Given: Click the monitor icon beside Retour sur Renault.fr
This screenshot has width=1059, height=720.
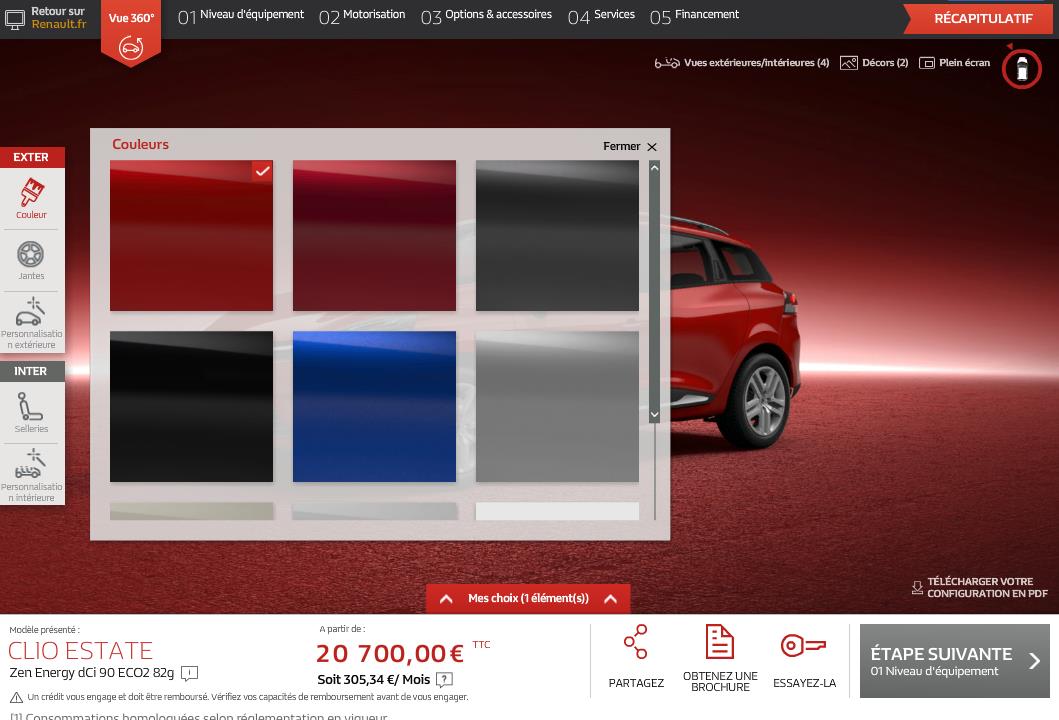Looking at the screenshot, I should point(14,19).
